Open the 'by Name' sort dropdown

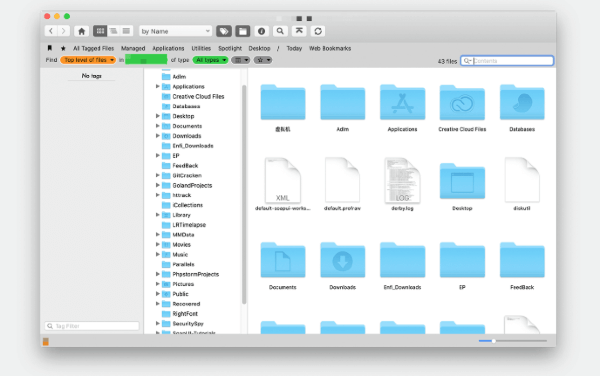click(176, 31)
